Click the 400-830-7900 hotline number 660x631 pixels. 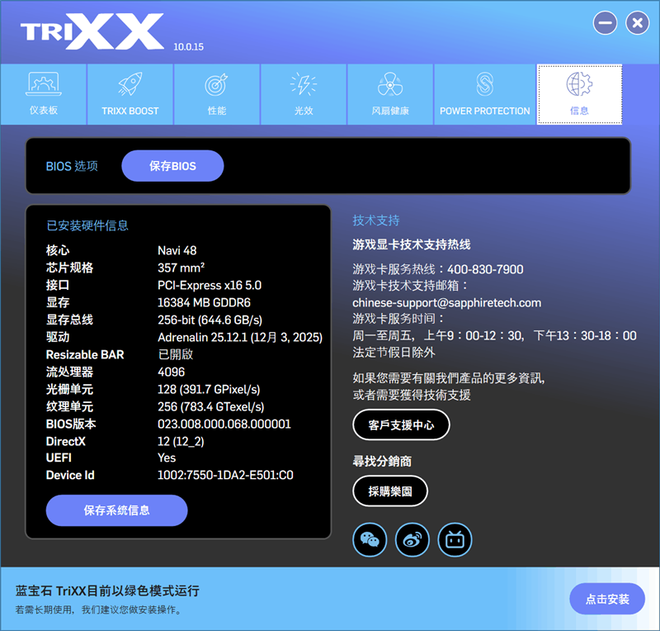(485, 269)
